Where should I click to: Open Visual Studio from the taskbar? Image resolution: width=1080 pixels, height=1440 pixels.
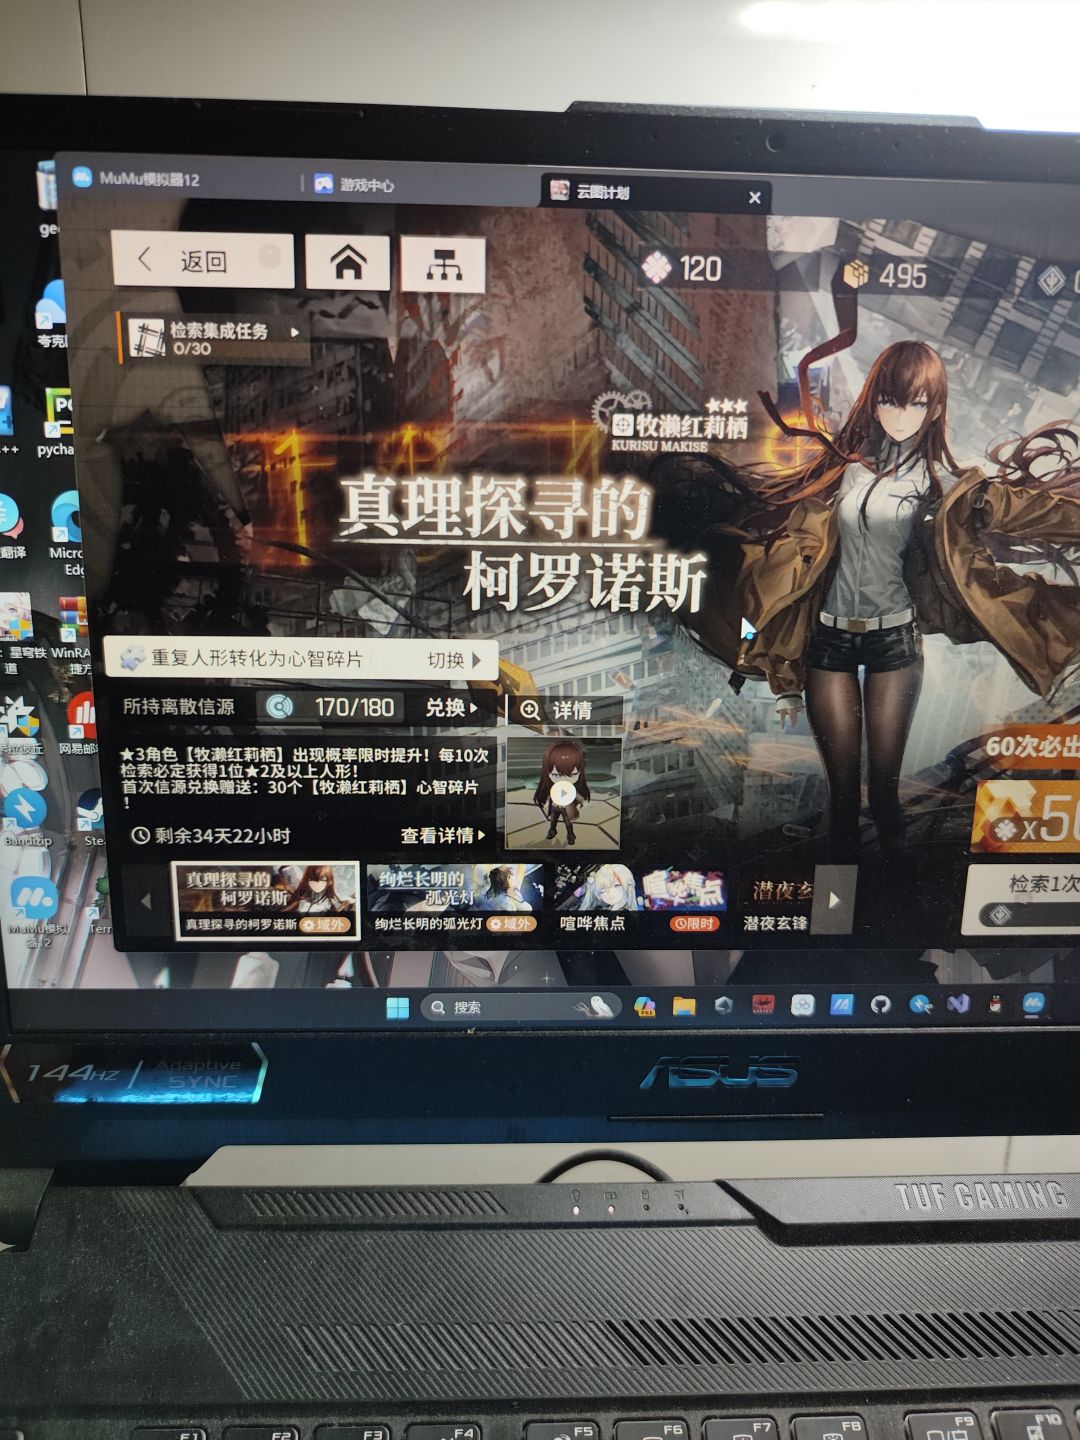coord(958,1003)
